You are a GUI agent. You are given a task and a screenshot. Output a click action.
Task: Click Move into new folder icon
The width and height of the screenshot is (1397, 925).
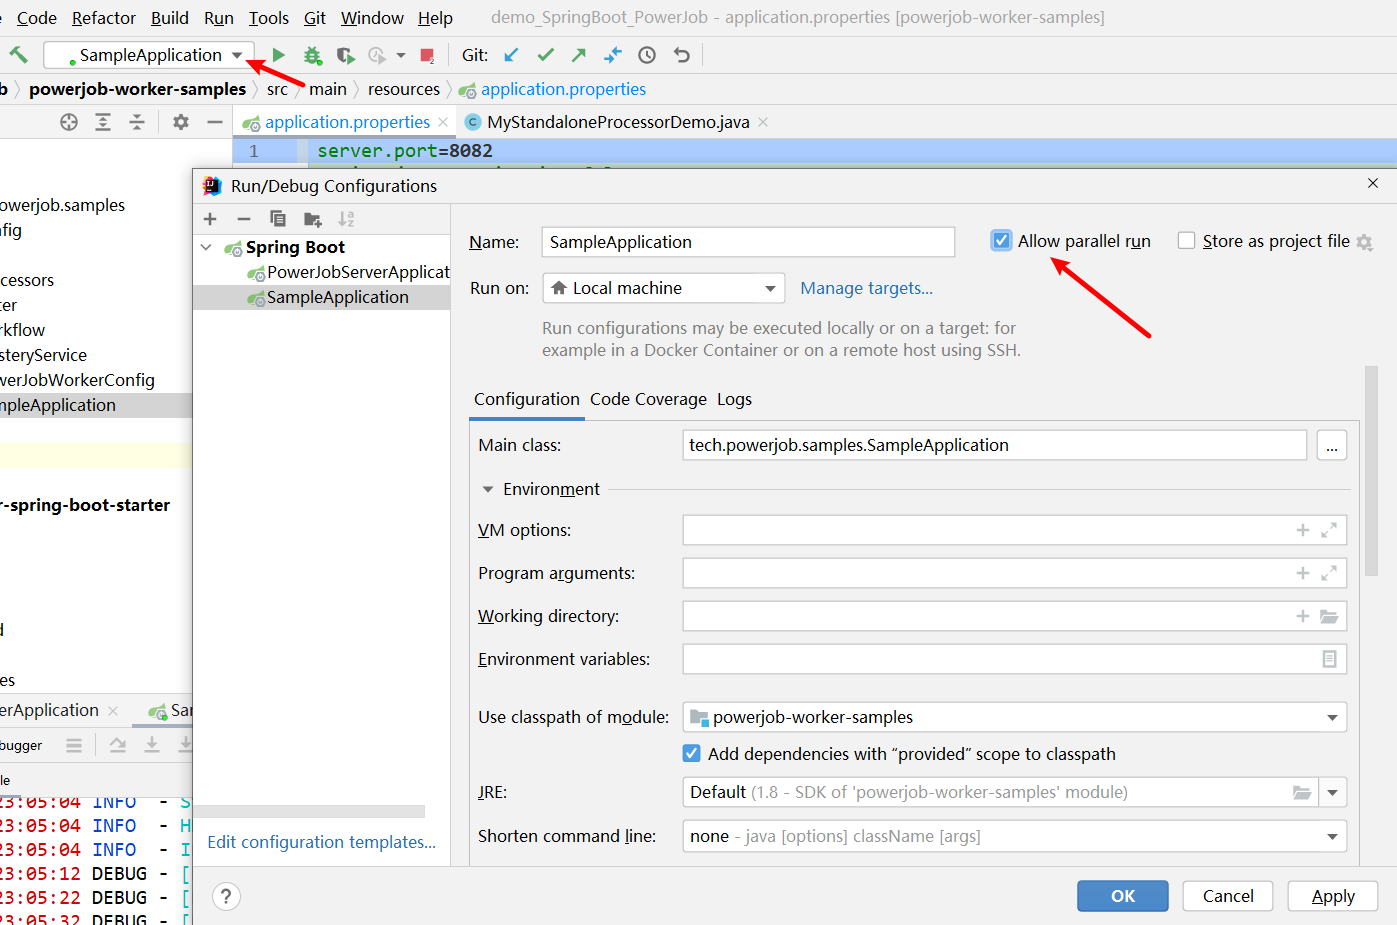coord(313,219)
